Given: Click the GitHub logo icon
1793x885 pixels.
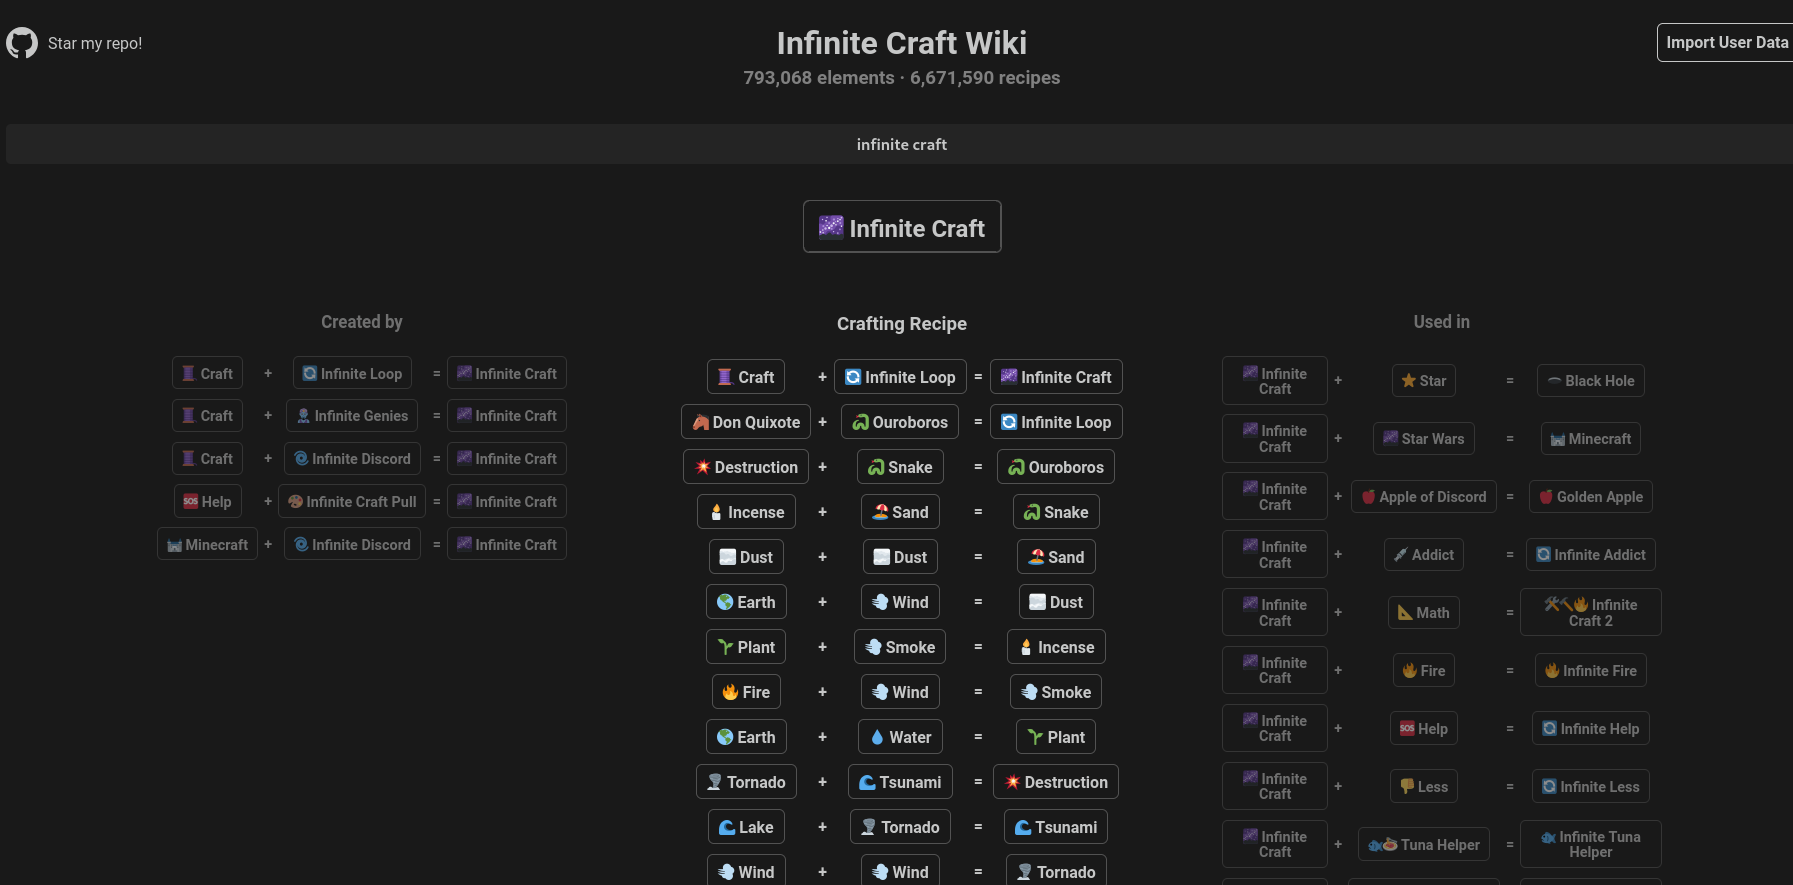Looking at the screenshot, I should (22, 43).
